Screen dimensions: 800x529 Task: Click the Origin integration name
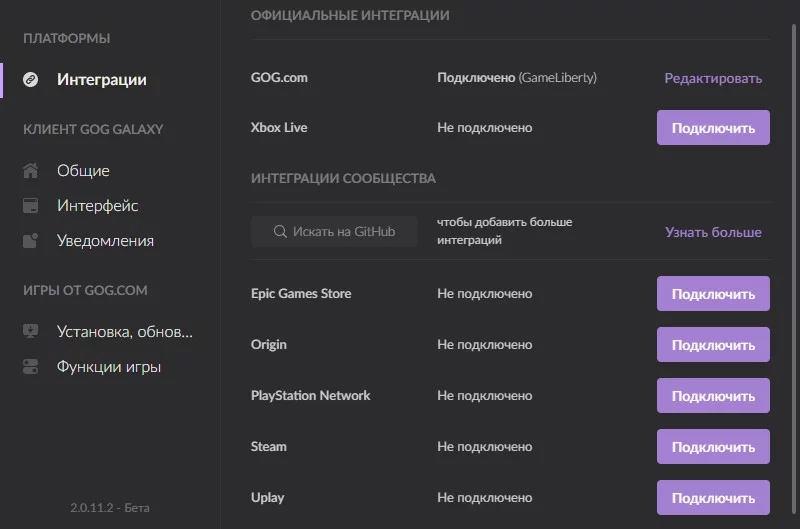coord(269,345)
